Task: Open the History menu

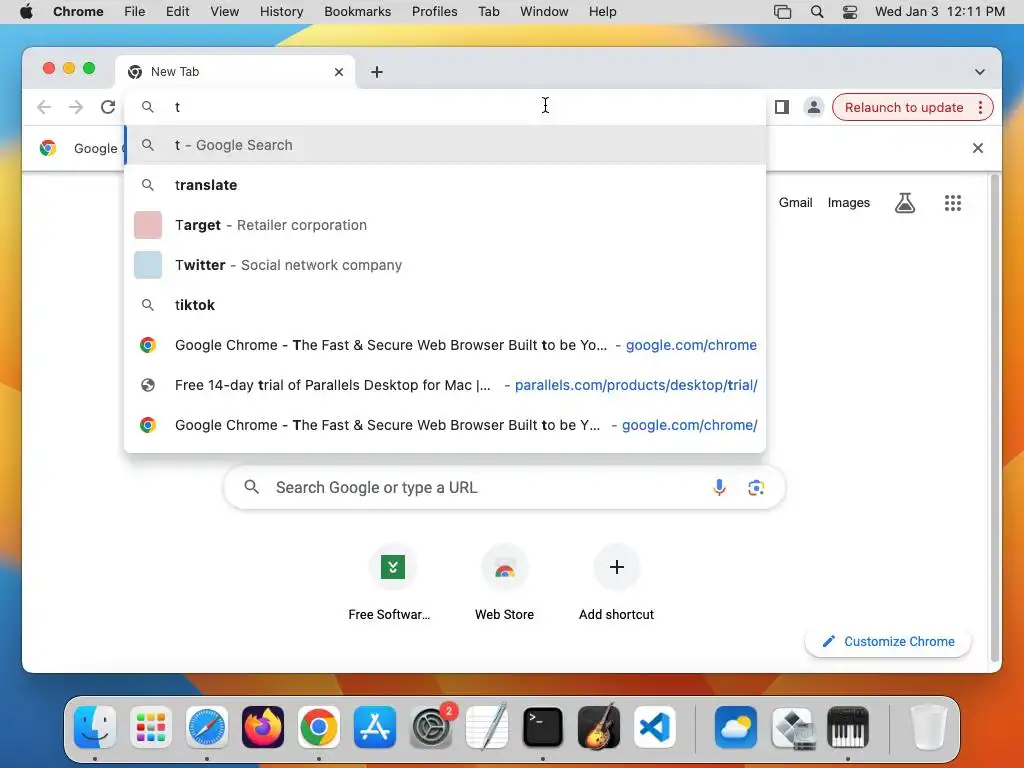Action: point(281,12)
